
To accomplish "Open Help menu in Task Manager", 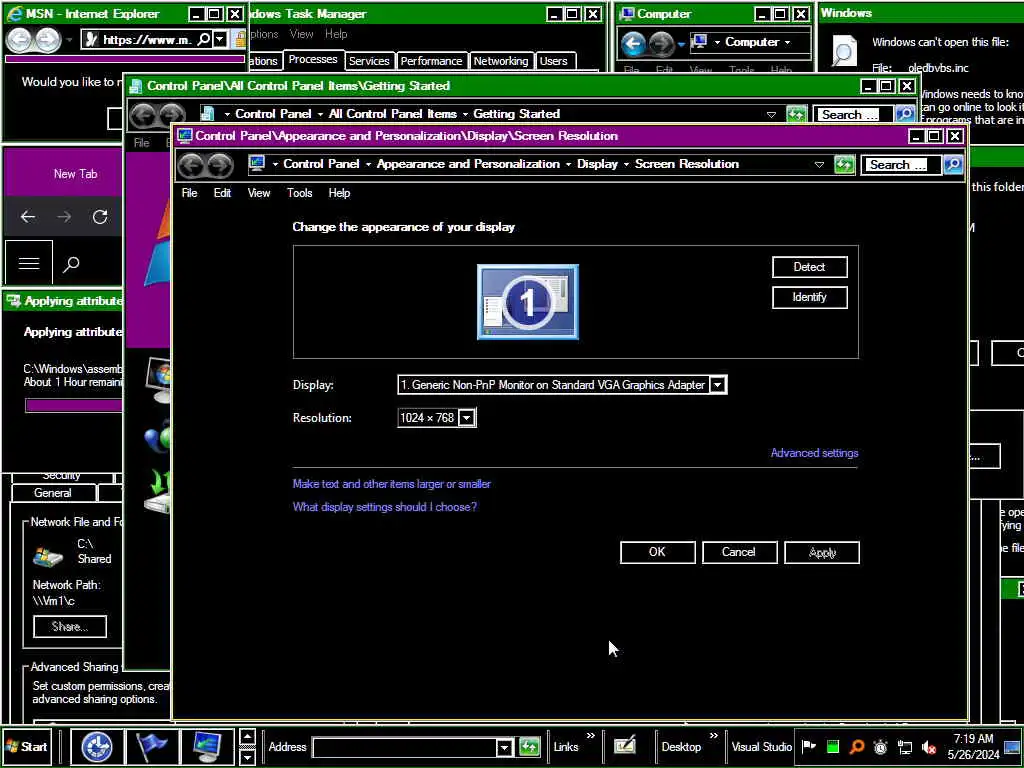I will [336, 34].
